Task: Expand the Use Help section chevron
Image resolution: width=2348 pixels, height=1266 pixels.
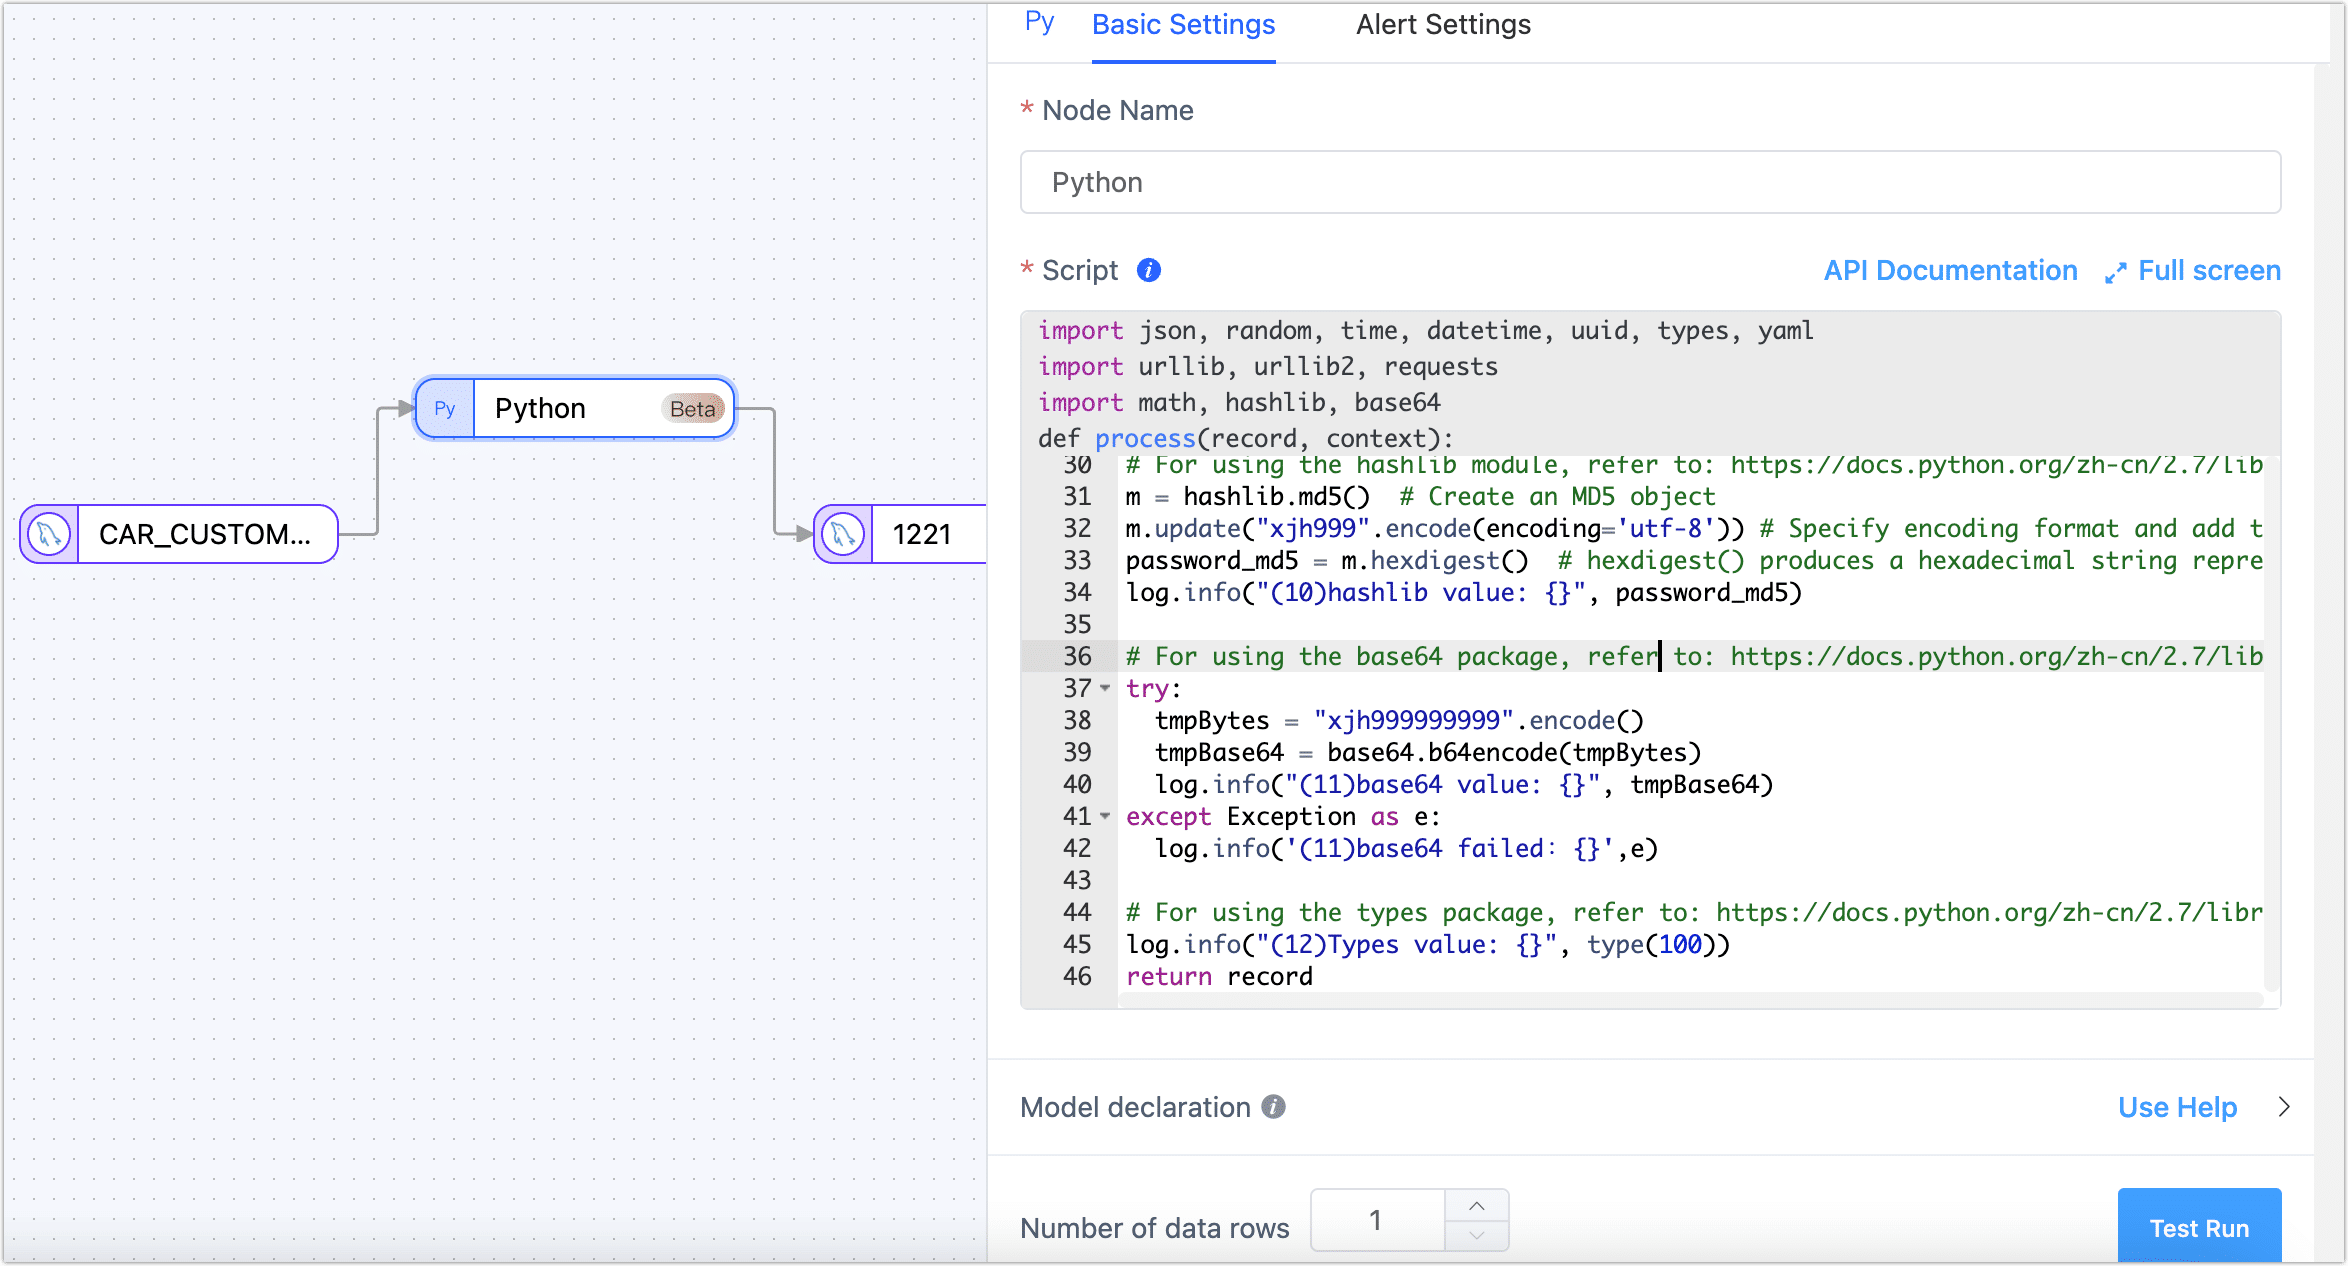Action: [x=2283, y=1107]
